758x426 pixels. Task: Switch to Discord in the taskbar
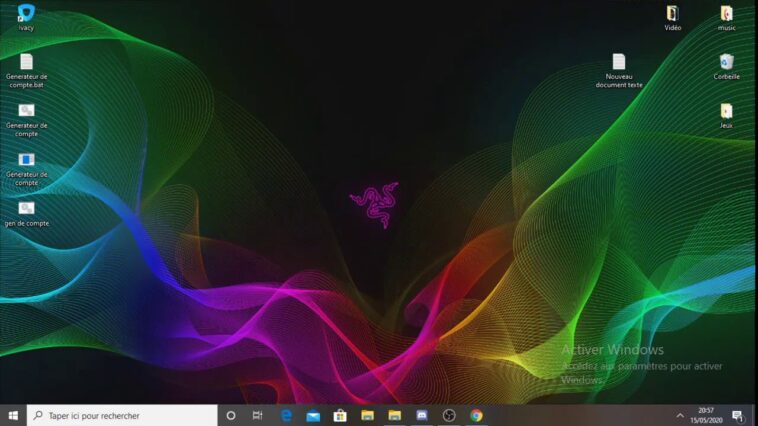[422, 415]
